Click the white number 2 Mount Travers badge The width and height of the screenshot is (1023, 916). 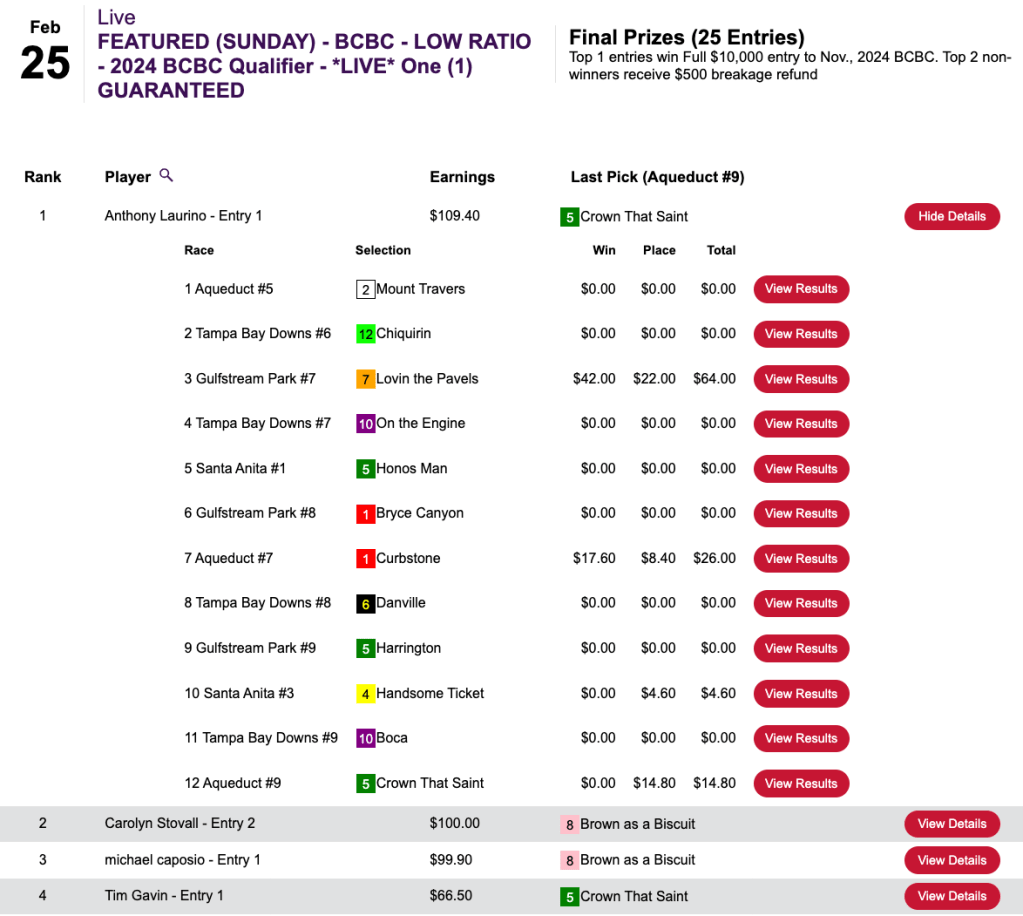coord(365,289)
